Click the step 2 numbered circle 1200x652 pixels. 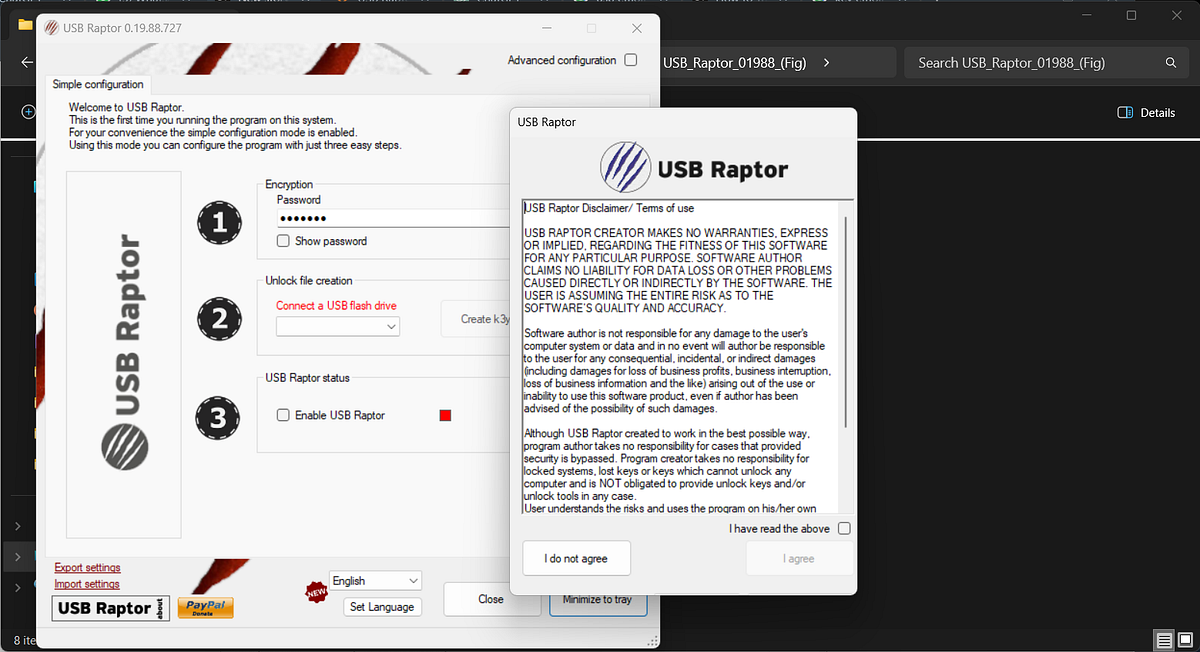[219, 318]
